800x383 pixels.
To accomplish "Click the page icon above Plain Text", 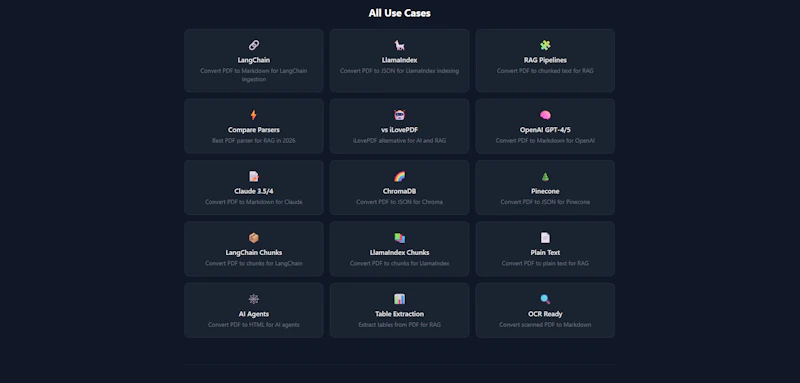I will [545, 238].
